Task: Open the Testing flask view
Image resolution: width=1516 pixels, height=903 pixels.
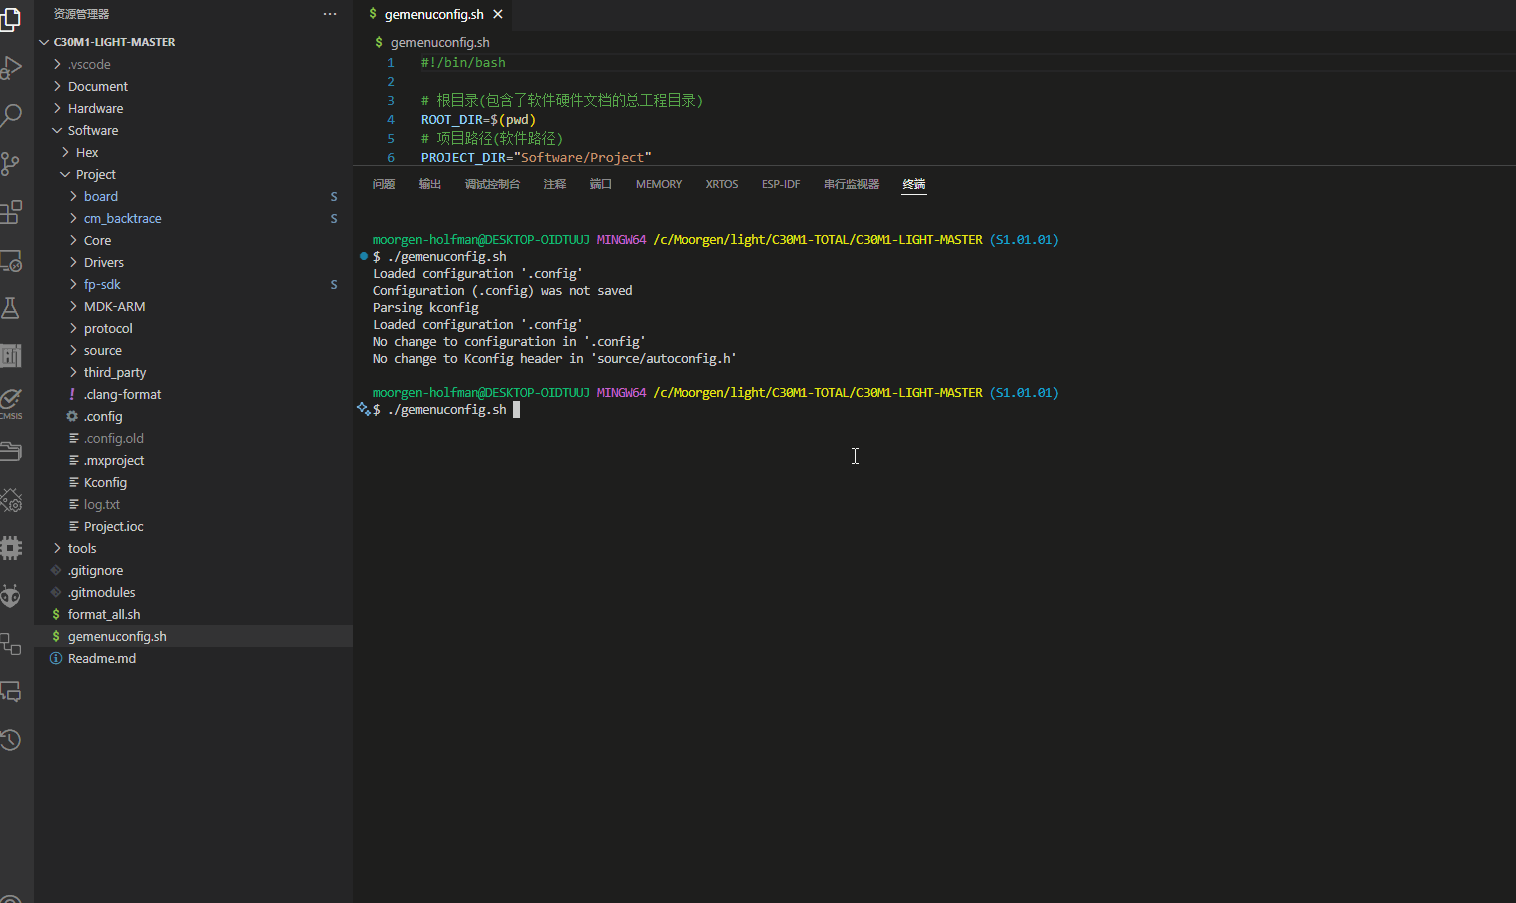Action: (11, 308)
